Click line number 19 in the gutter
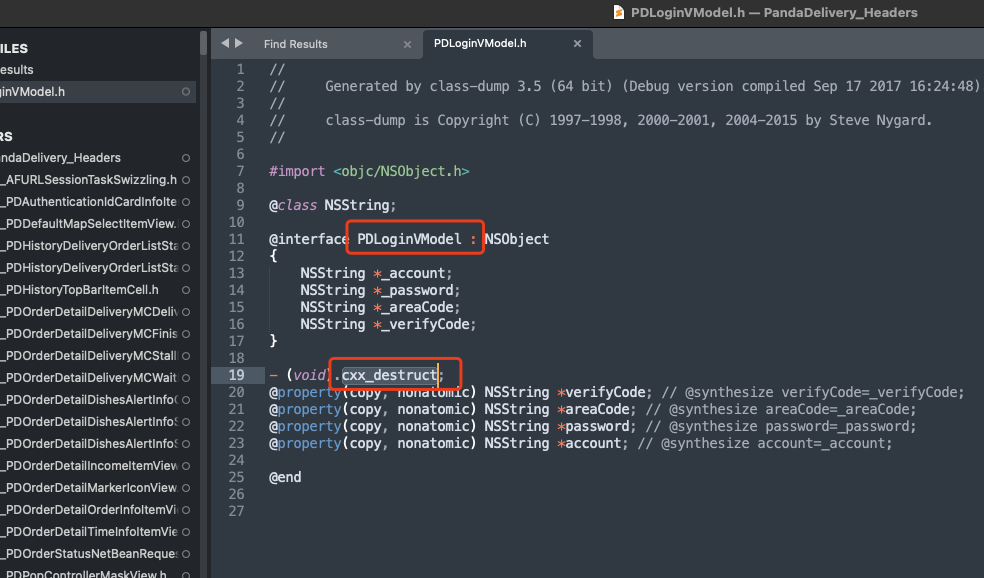 pos(236,375)
